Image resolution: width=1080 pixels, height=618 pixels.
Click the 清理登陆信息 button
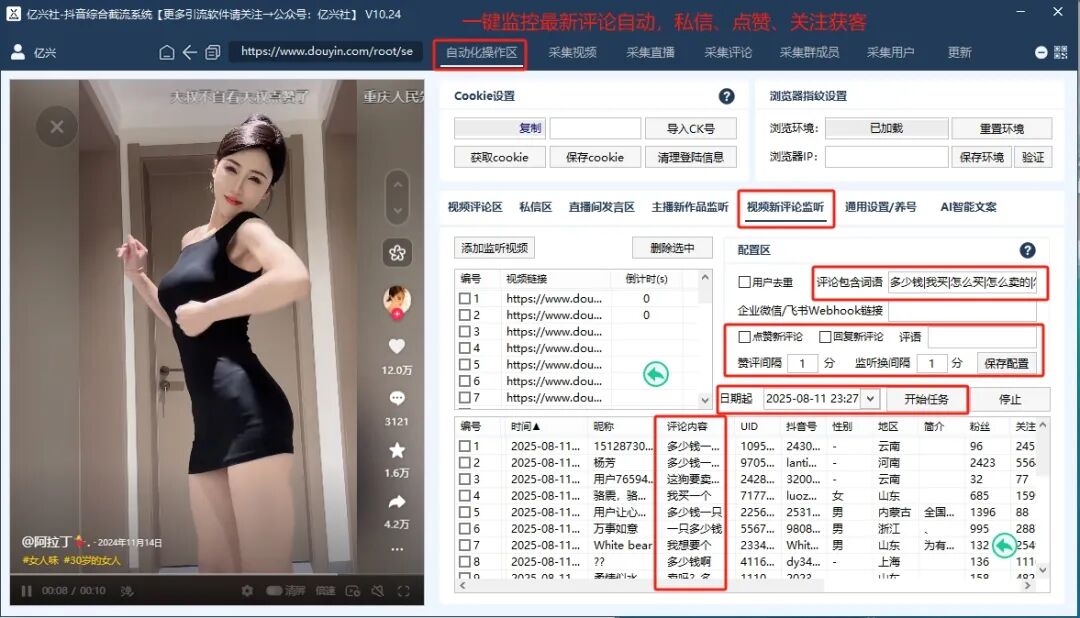691,157
